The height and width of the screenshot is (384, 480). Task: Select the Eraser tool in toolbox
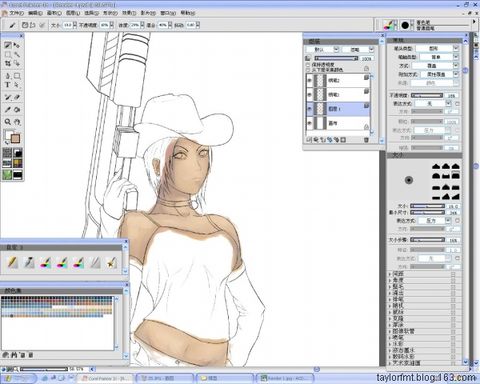[17, 97]
